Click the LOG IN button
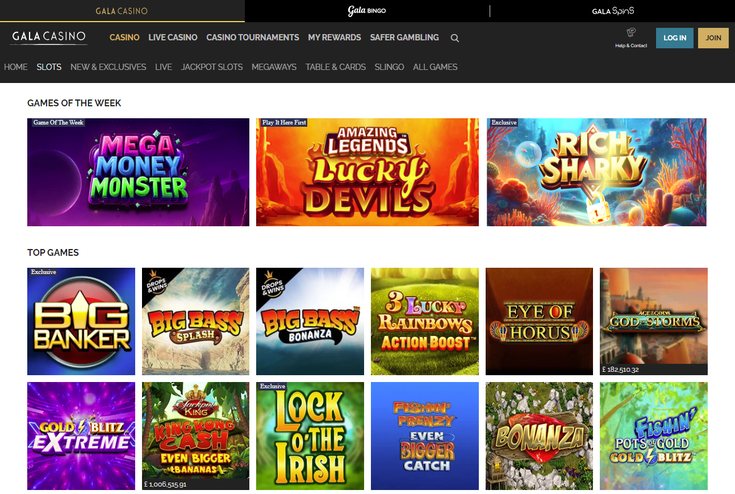The image size is (735, 494). [675, 38]
